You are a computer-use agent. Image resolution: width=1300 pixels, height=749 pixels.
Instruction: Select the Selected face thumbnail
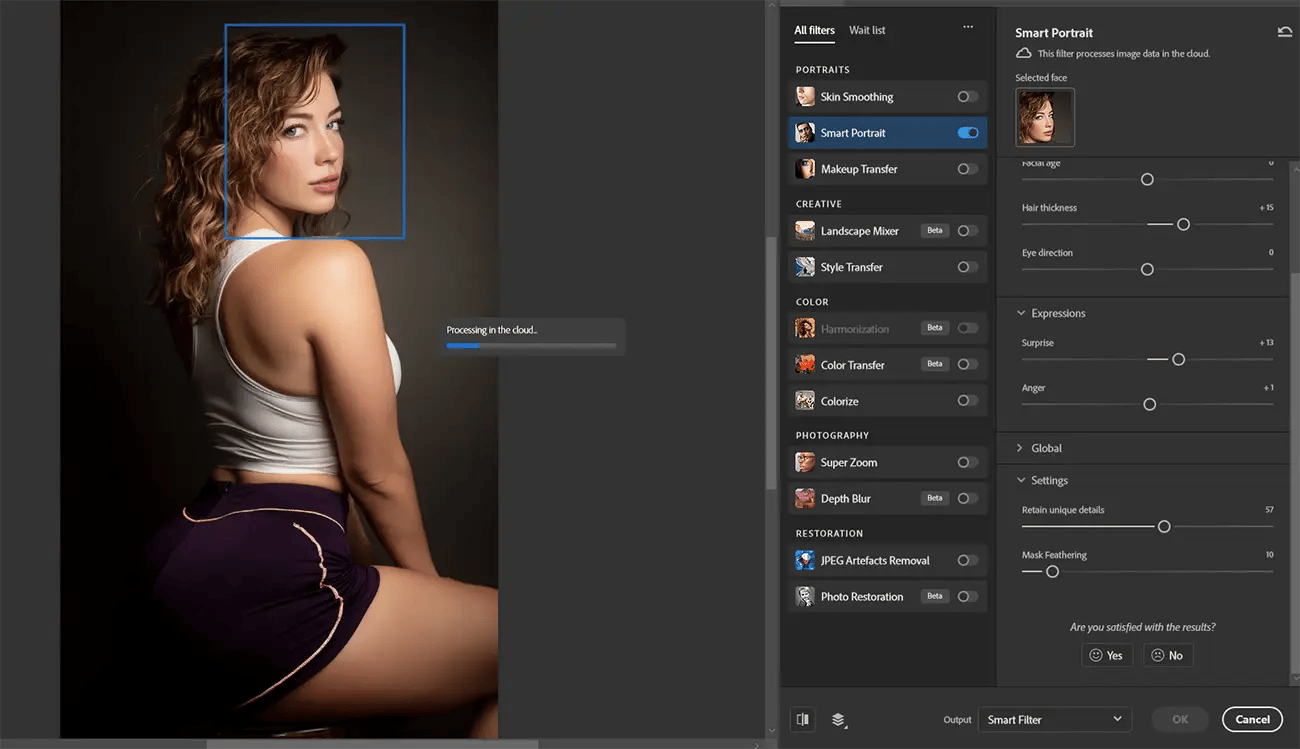pyautogui.click(x=1045, y=117)
